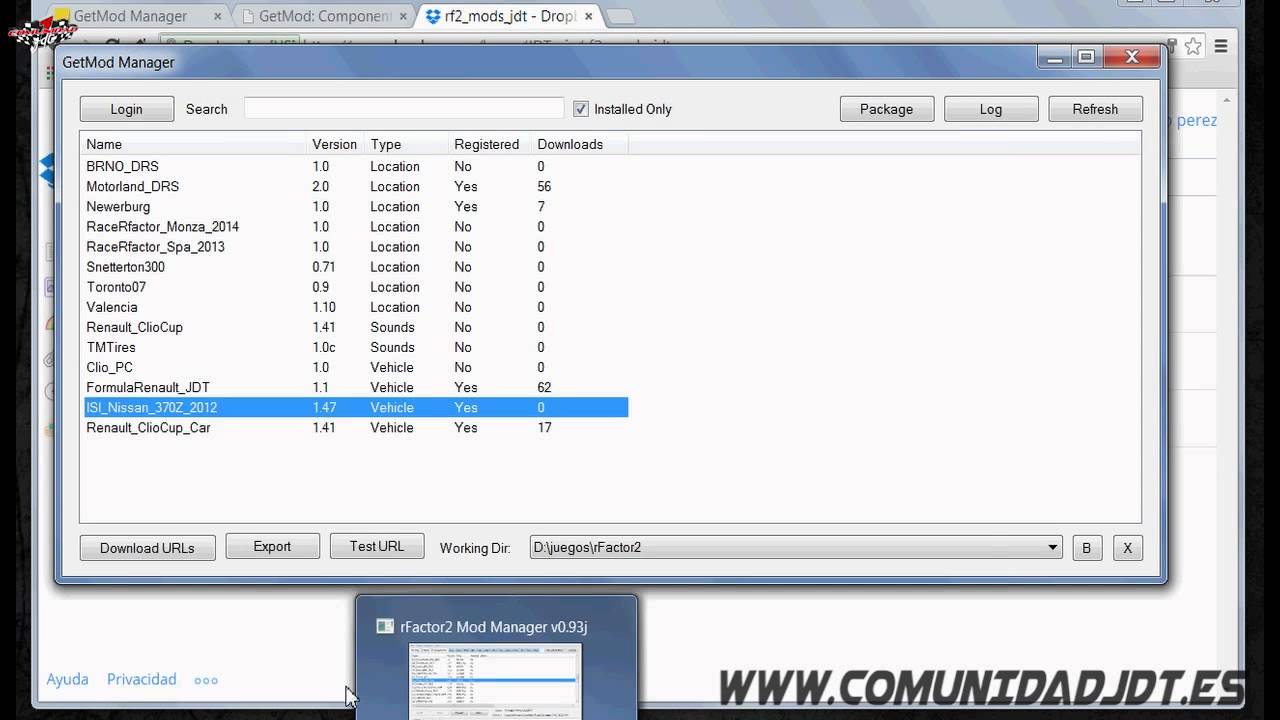This screenshot has height=720, width=1280.
Task: Bookmark page with star icon
Action: 1193,46
